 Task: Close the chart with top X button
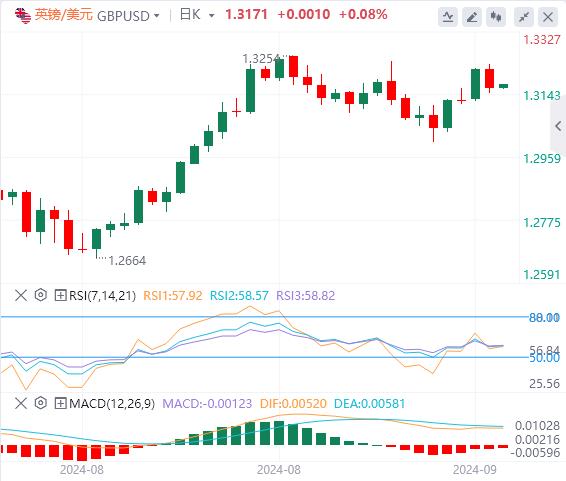point(548,17)
